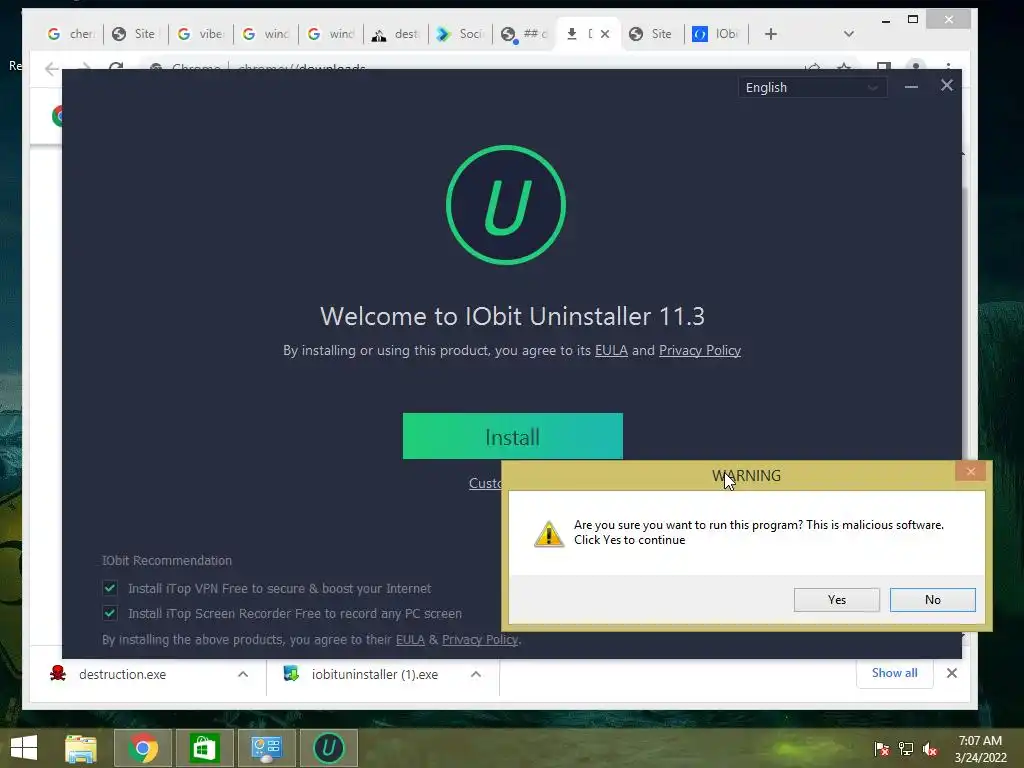Click muted volume tray icon
Viewport: 1024px width, 768px height.
coord(930,748)
